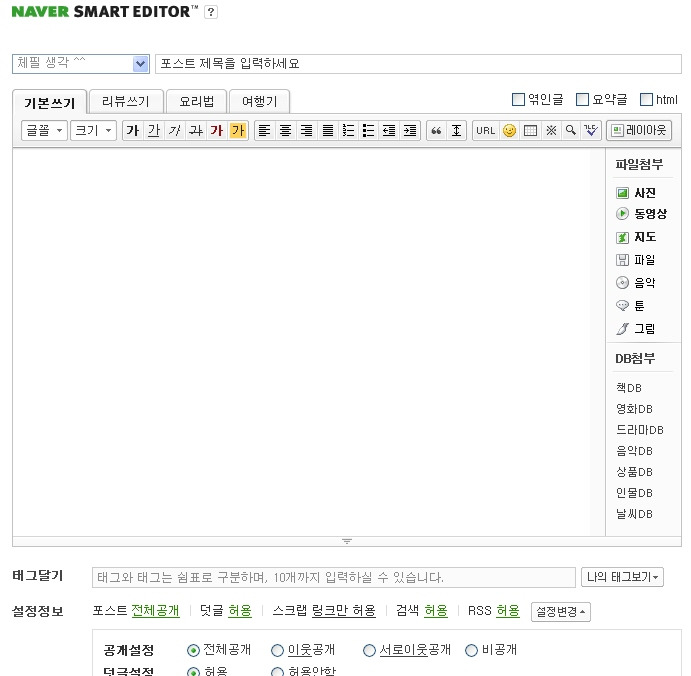The width and height of the screenshot is (691, 676).
Task: Select the 이웃공개 radio option
Action: tap(277, 650)
